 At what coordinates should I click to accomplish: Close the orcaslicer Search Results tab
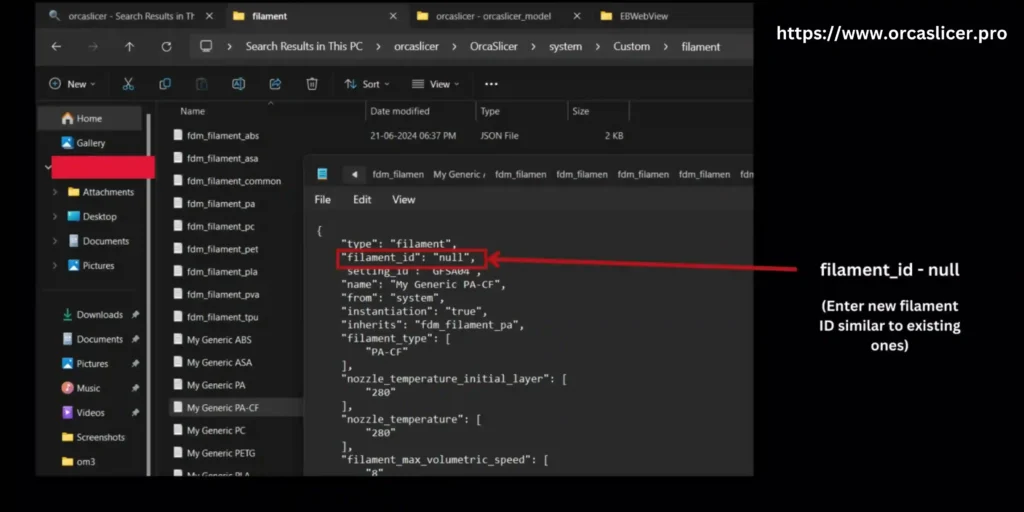[209, 16]
